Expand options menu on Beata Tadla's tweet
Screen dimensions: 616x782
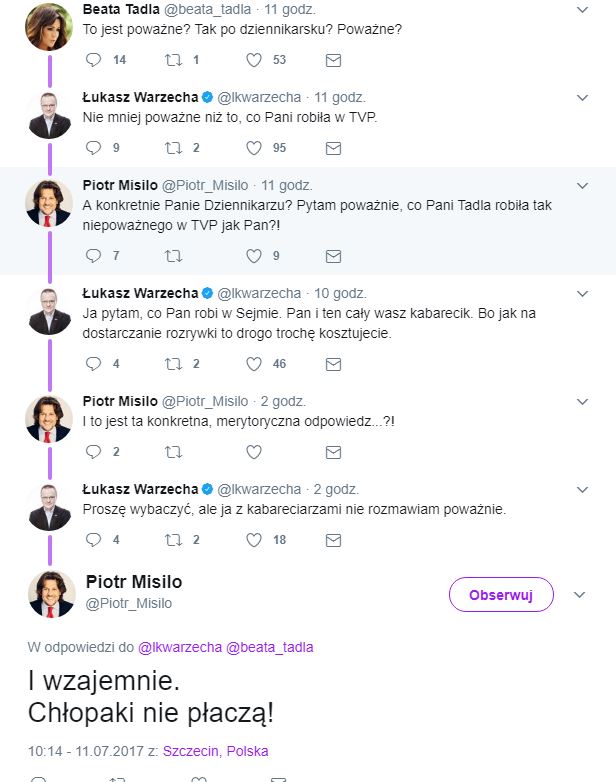coord(582,9)
